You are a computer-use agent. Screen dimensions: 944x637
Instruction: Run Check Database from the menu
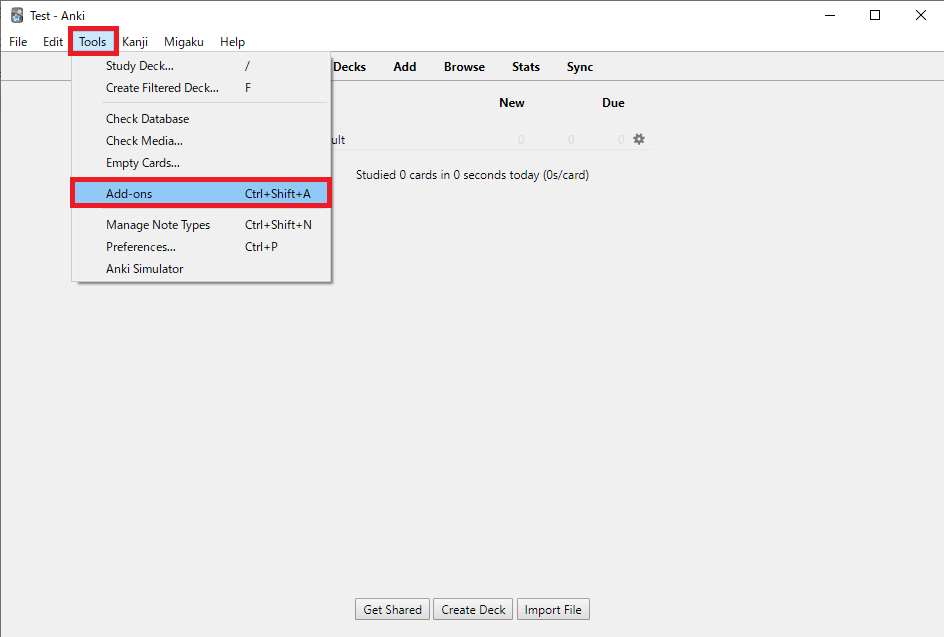click(x=147, y=119)
